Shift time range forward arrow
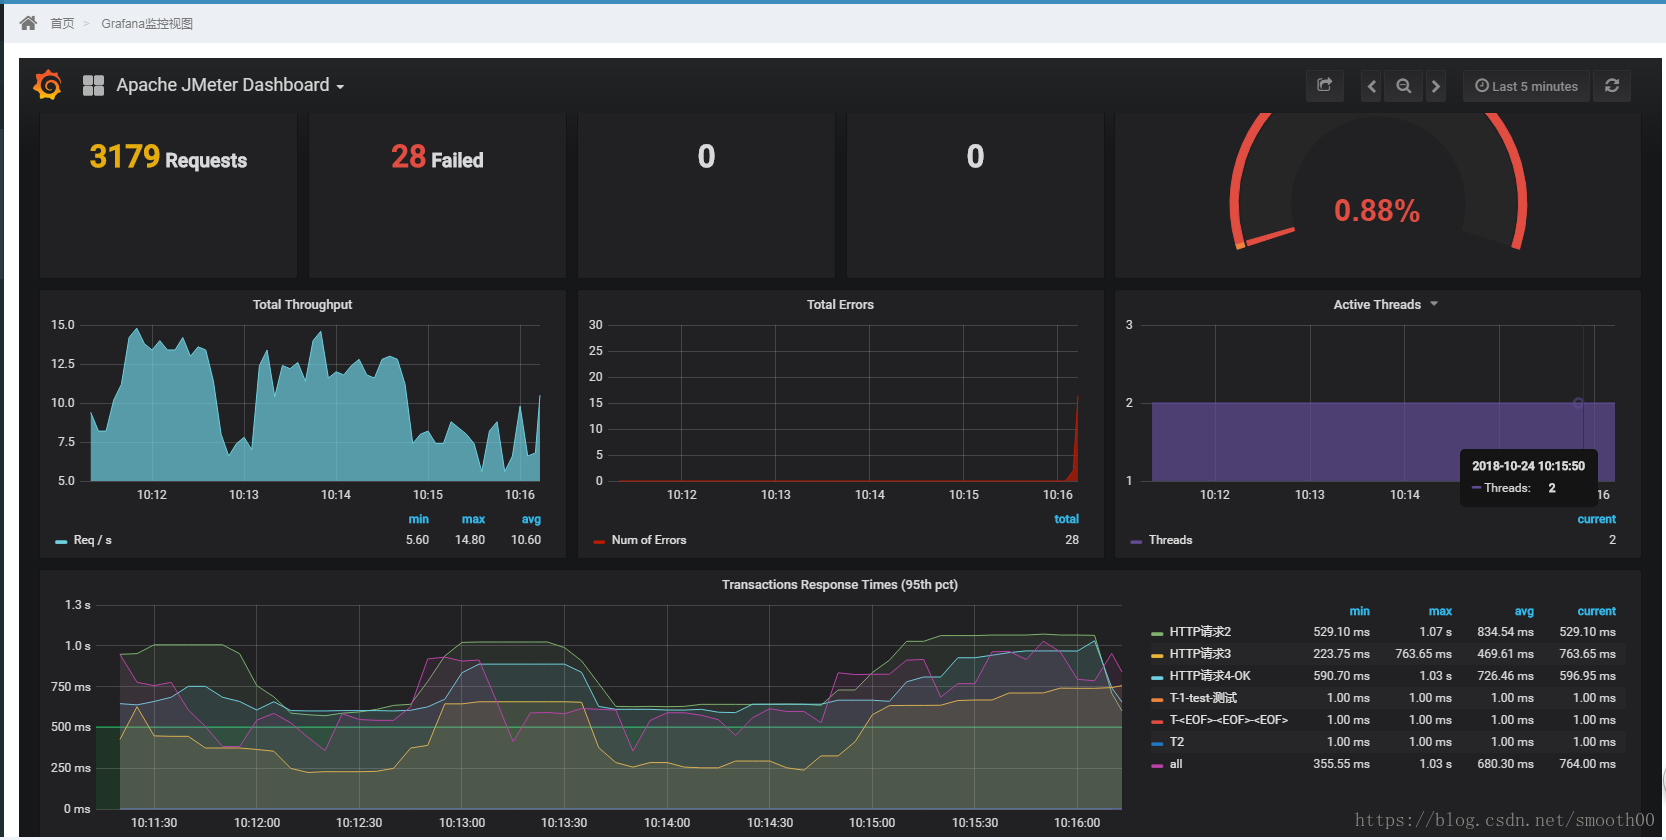Viewport: 1666px width, 840px height. click(1436, 86)
